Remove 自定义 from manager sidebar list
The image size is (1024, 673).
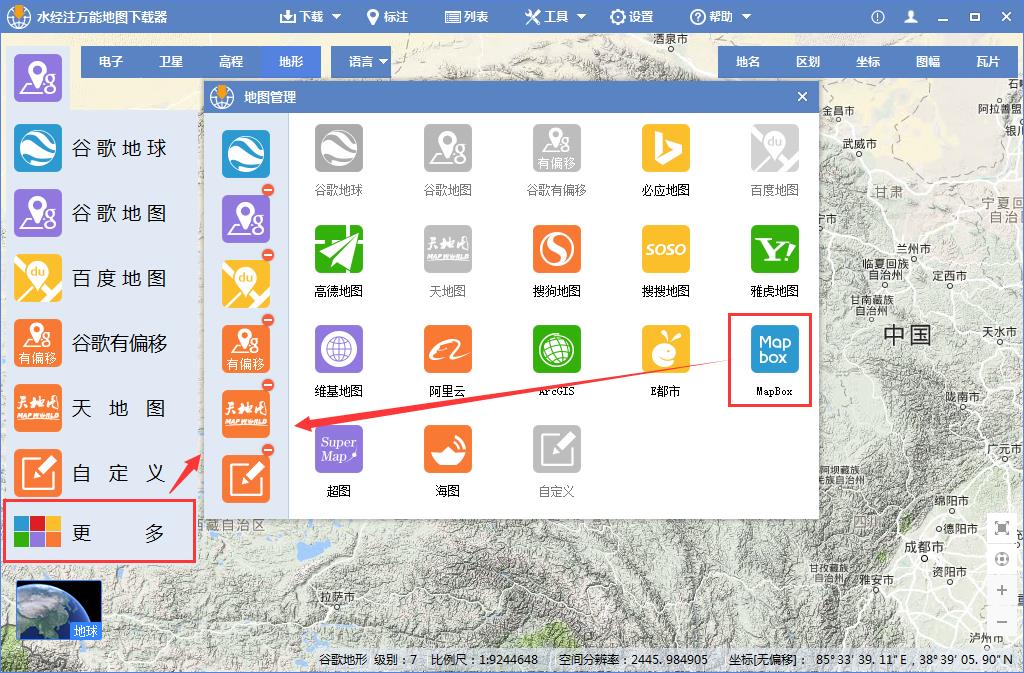[x=268, y=450]
